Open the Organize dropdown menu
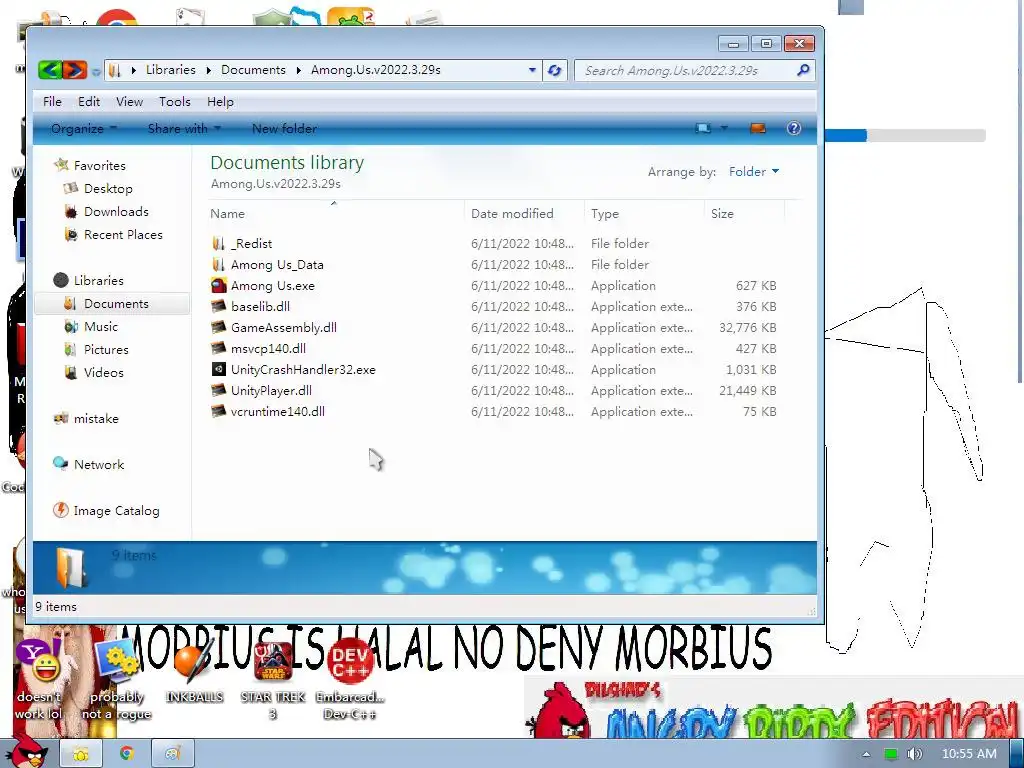 84,129
